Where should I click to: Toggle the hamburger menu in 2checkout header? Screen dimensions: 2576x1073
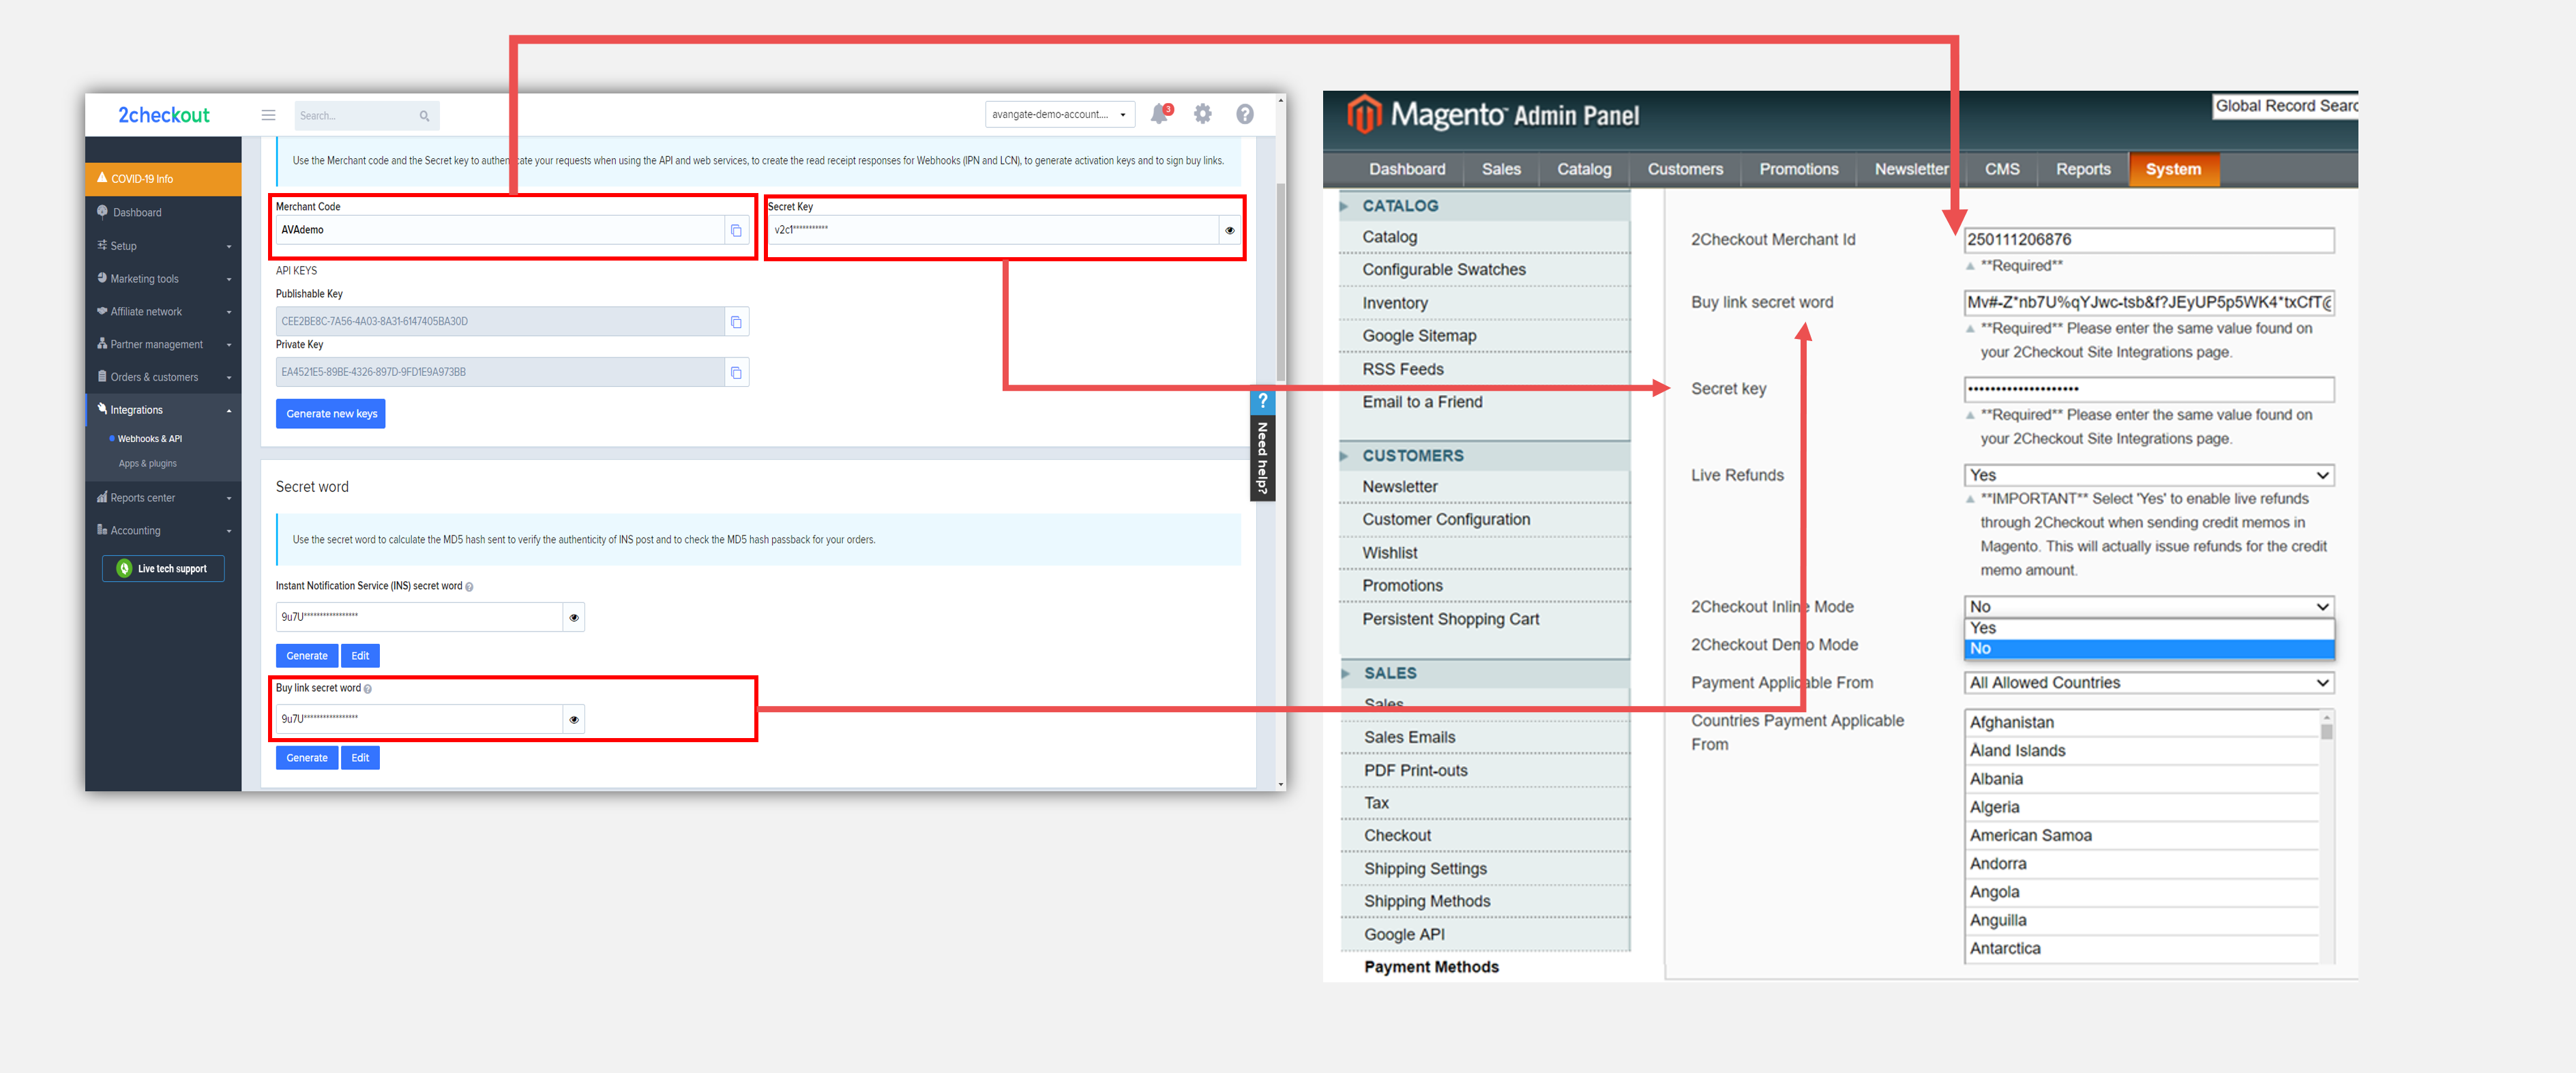click(268, 115)
